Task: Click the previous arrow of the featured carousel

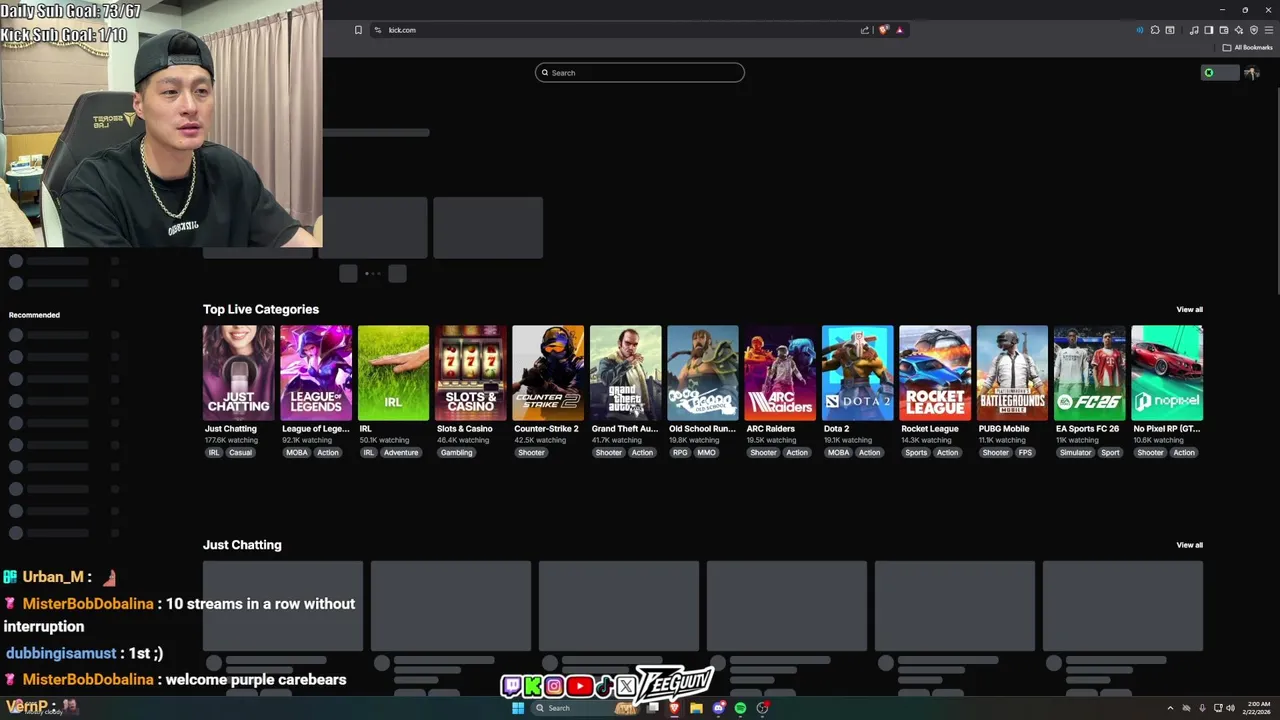Action: coord(348,273)
